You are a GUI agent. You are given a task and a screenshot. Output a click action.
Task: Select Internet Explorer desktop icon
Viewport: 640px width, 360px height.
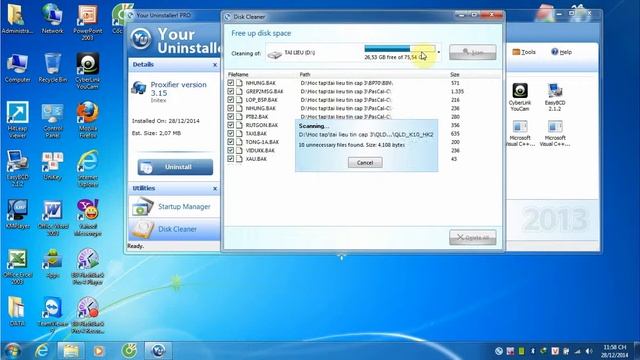coord(88,169)
